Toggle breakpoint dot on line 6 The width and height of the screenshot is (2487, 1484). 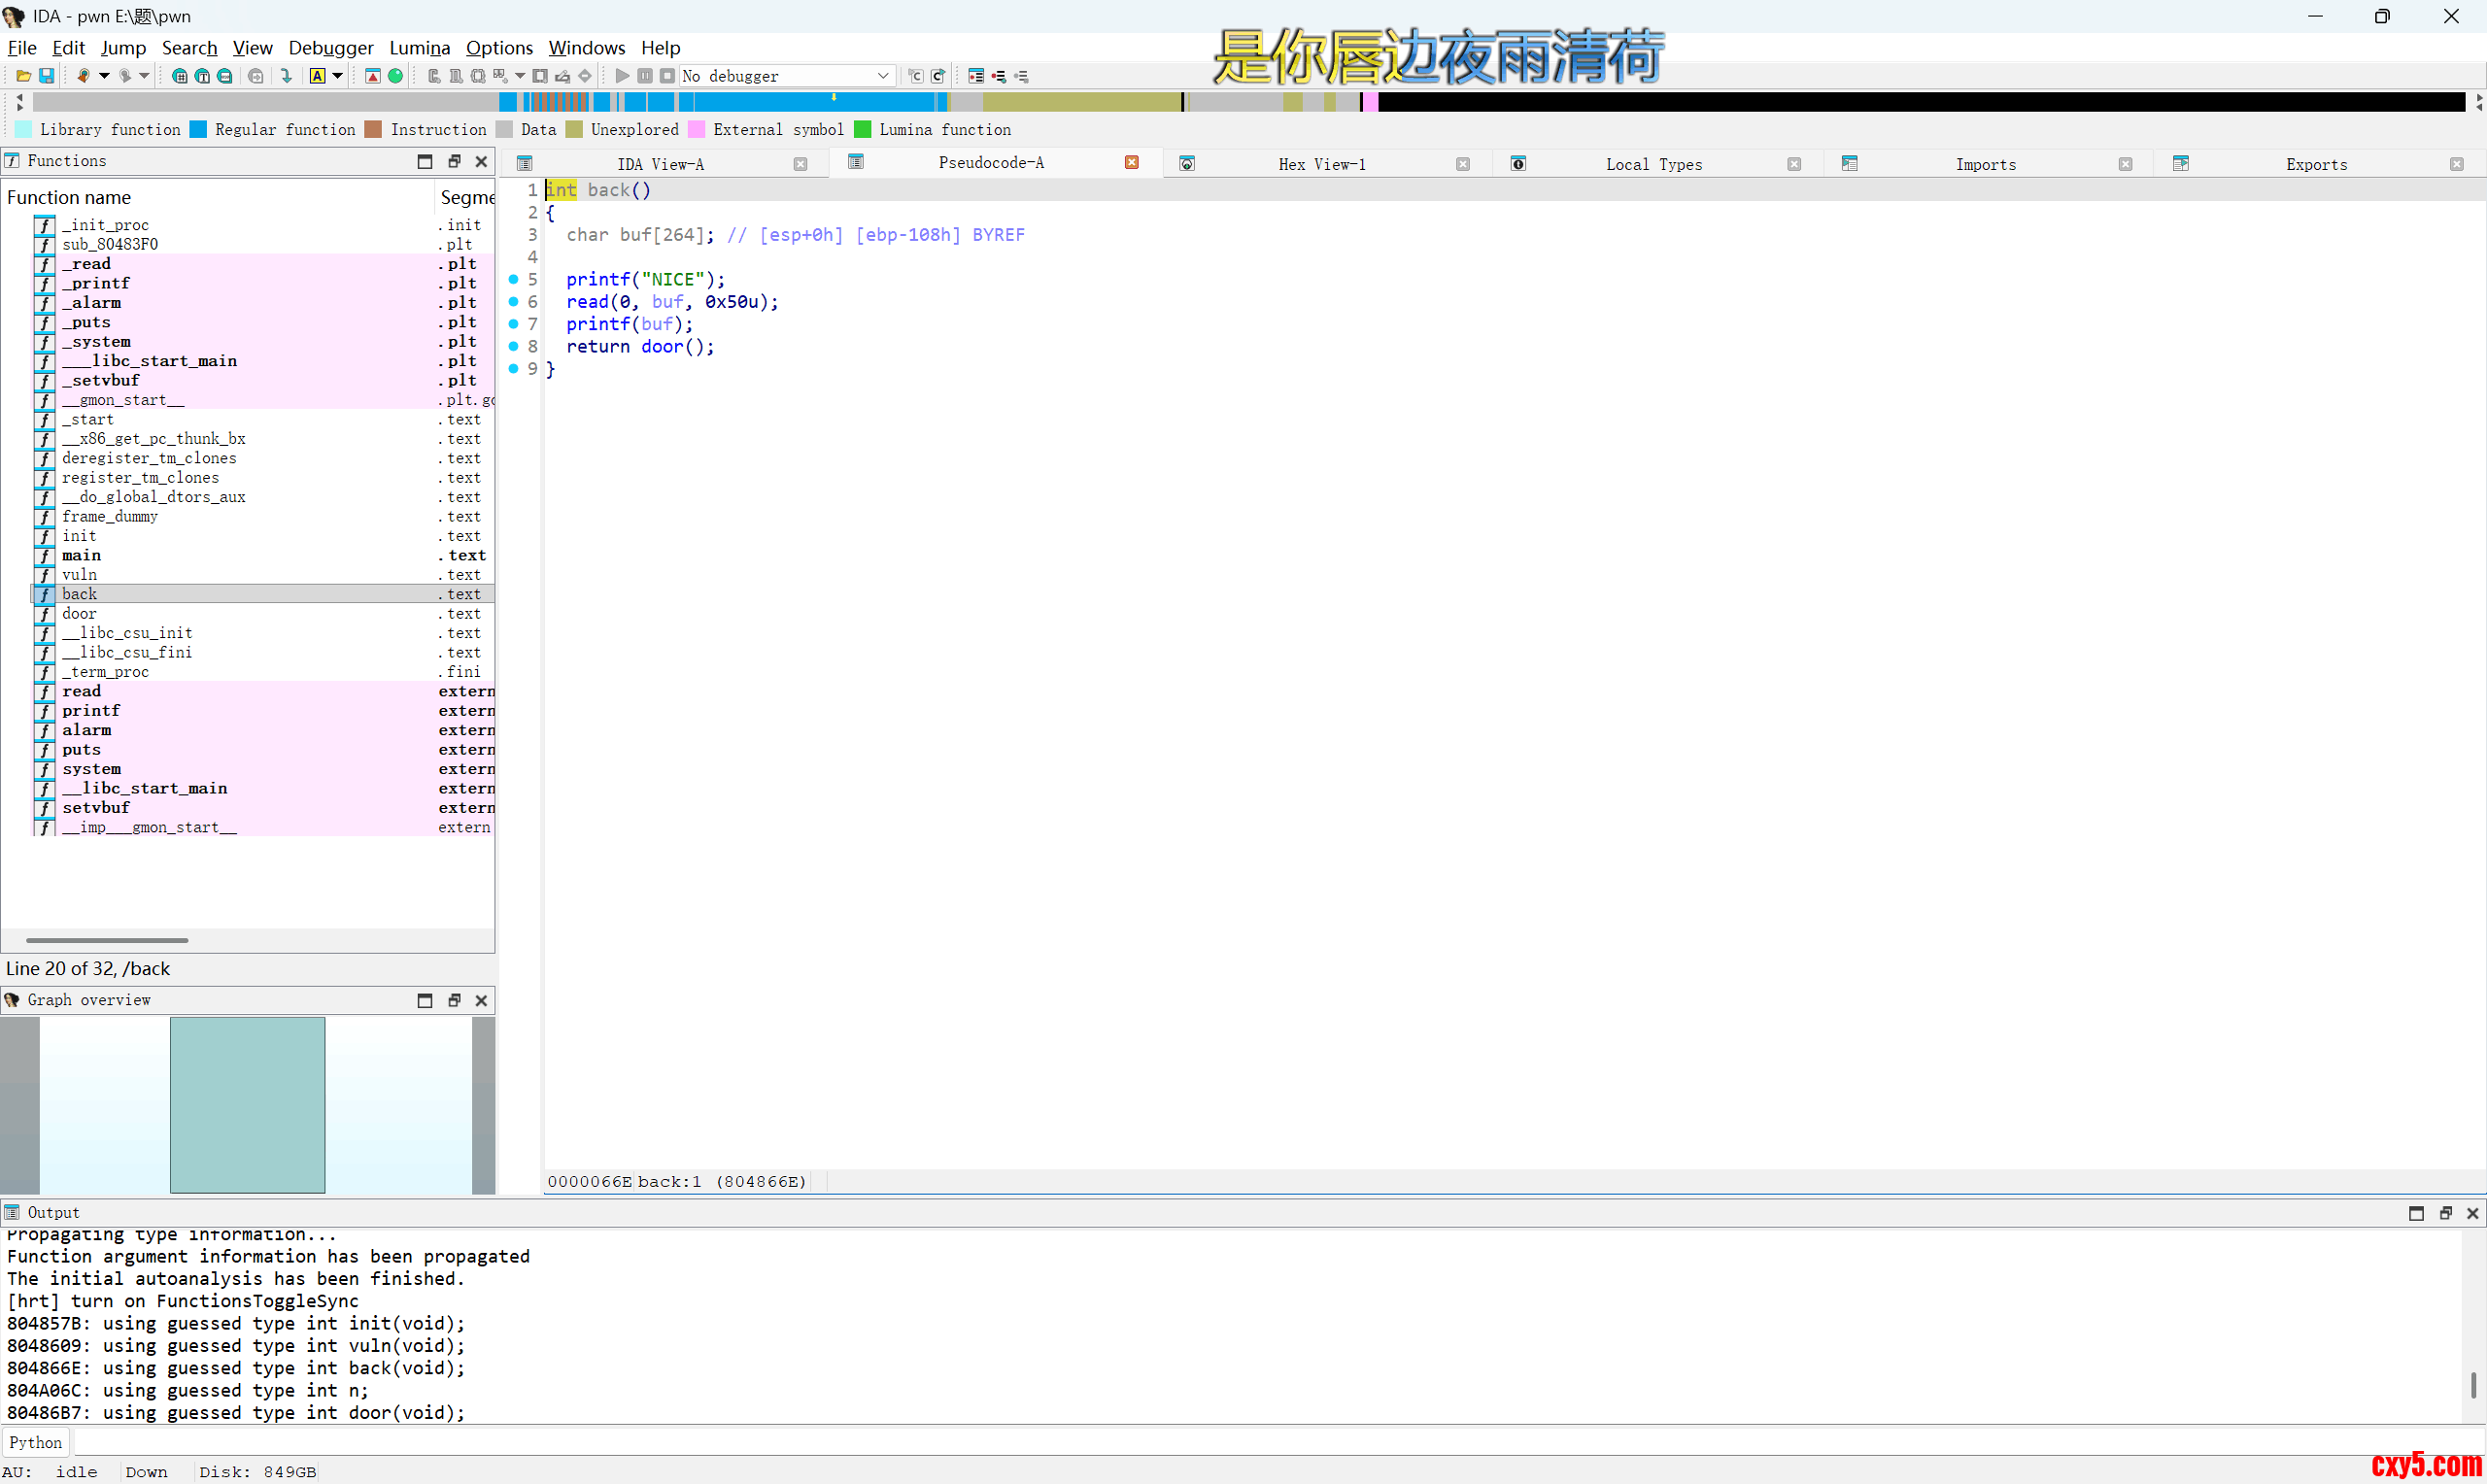[x=513, y=301]
